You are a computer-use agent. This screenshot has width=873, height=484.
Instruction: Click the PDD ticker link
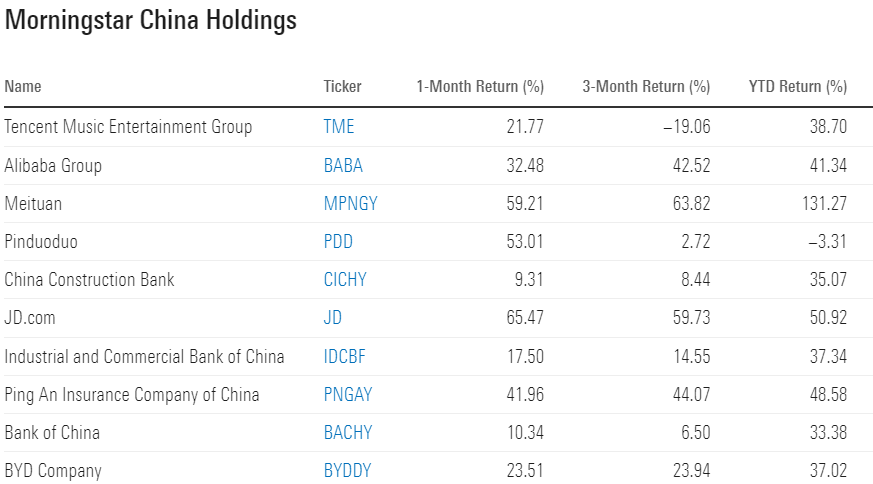point(338,241)
